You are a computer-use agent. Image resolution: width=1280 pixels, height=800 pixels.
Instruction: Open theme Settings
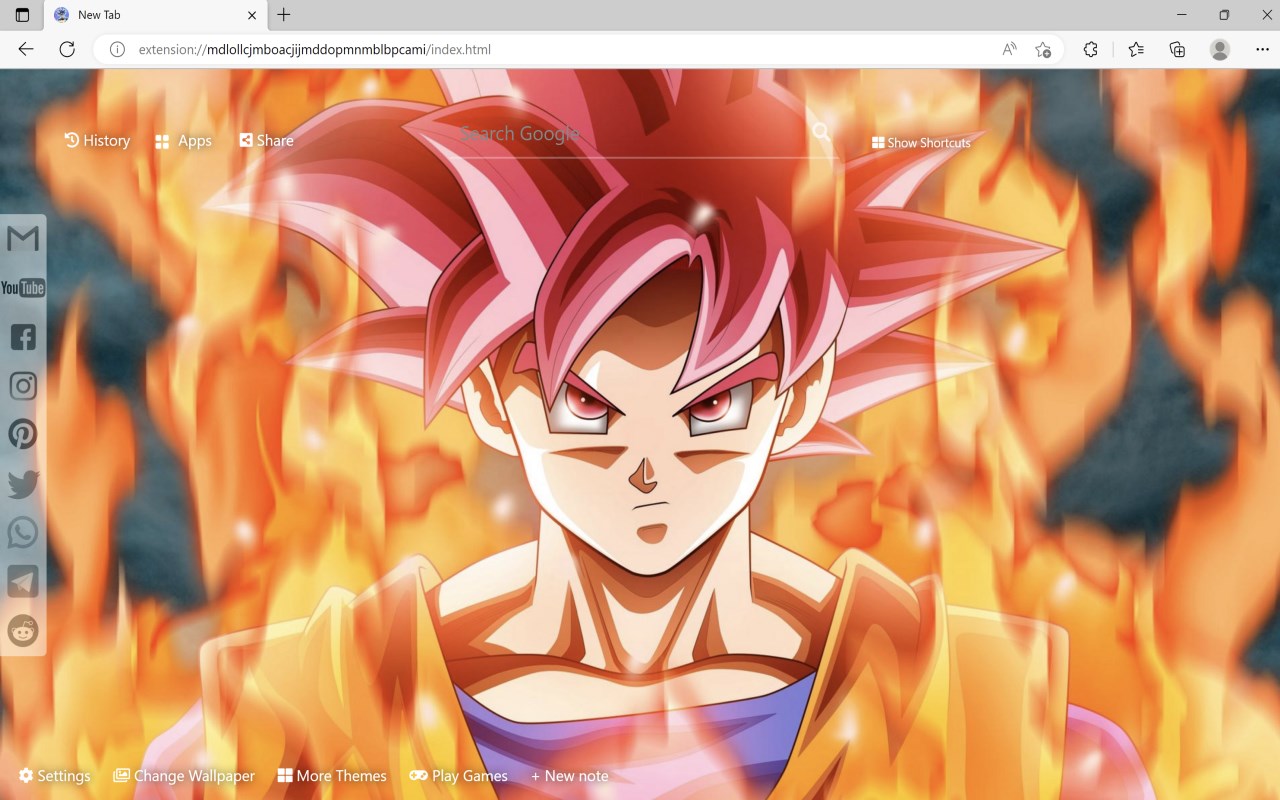55,776
